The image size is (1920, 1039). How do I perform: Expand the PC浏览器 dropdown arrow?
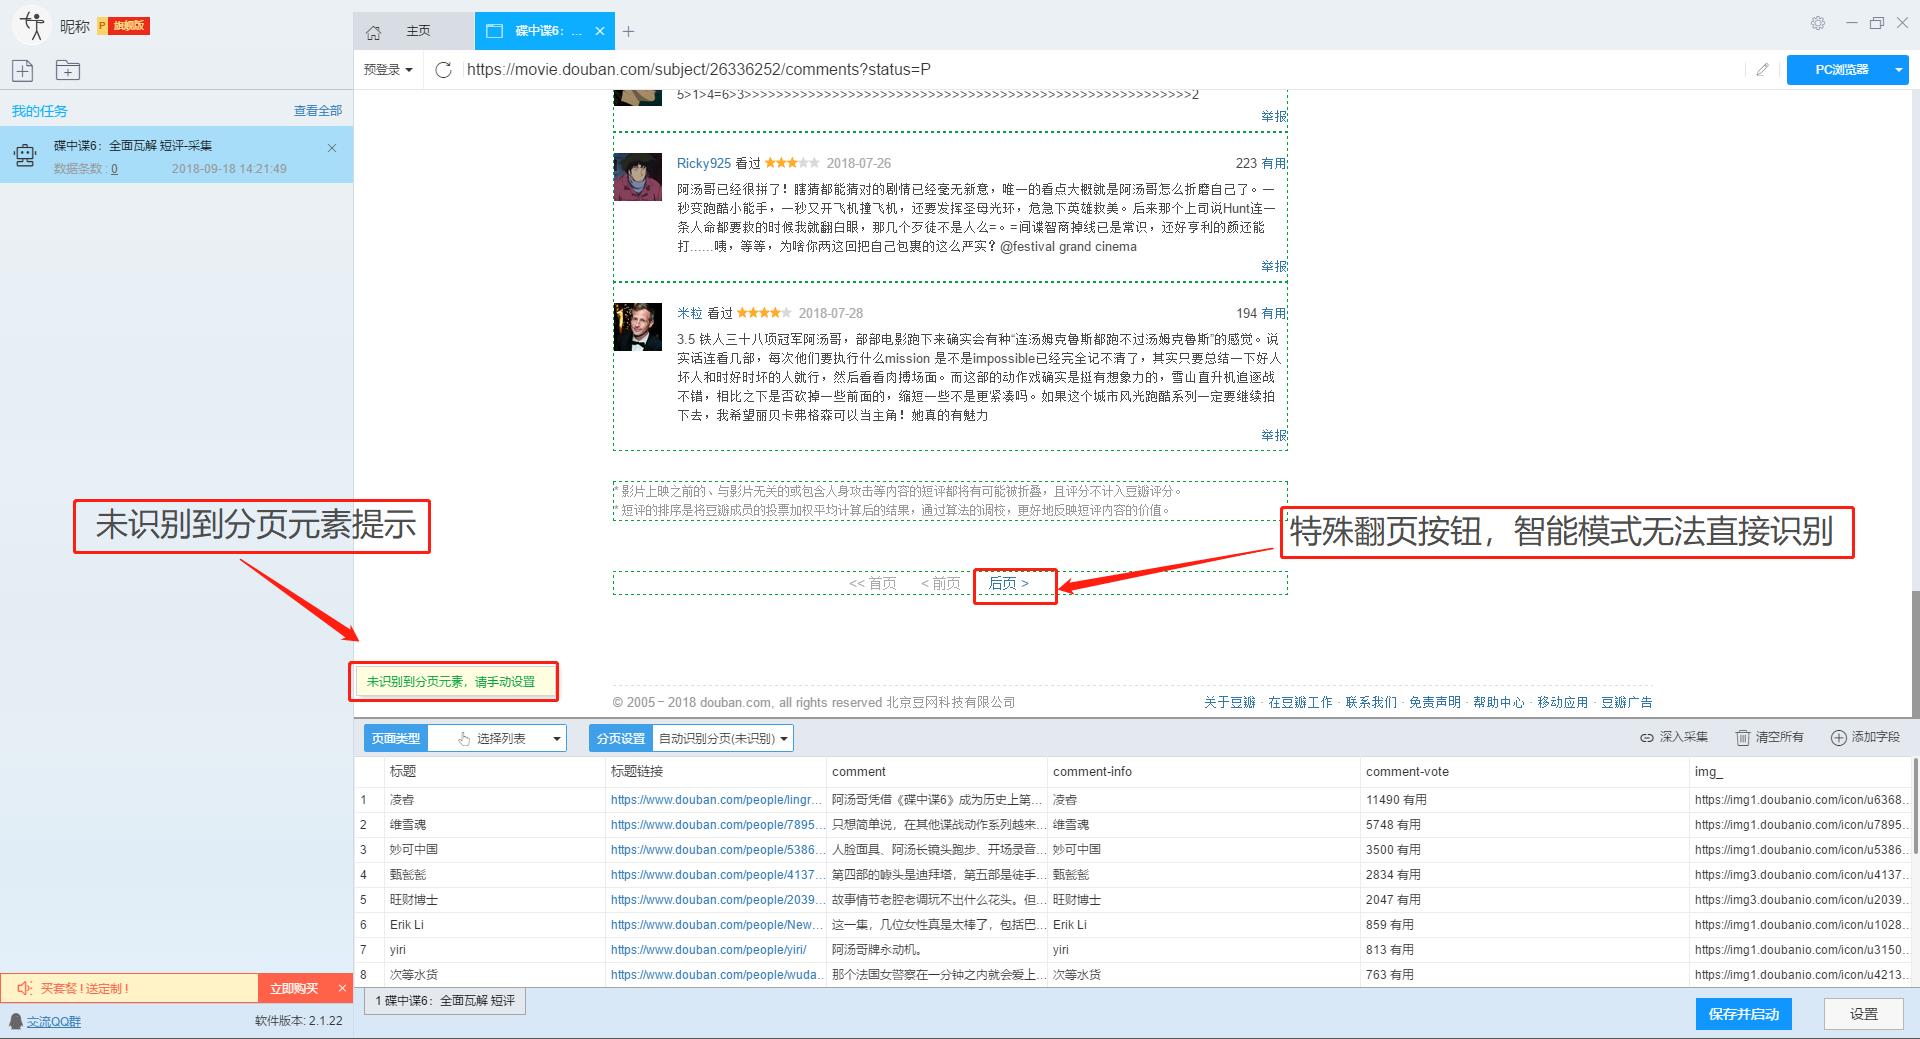pyautogui.click(x=1898, y=69)
